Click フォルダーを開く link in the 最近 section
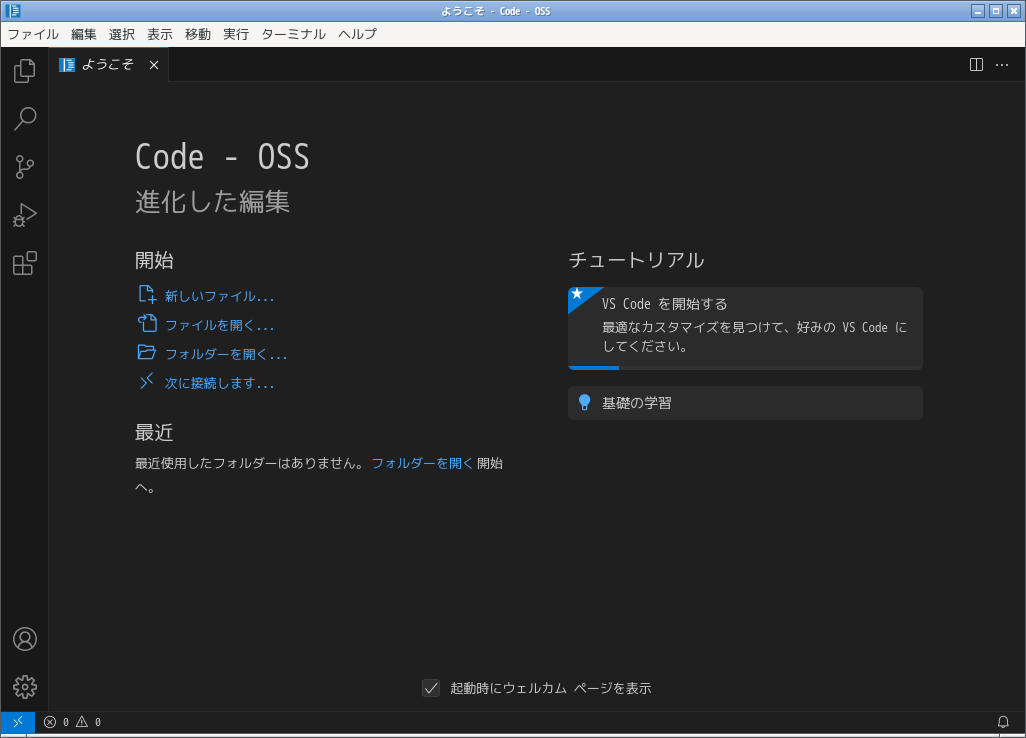The height and width of the screenshot is (738, 1026). click(422, 463)
